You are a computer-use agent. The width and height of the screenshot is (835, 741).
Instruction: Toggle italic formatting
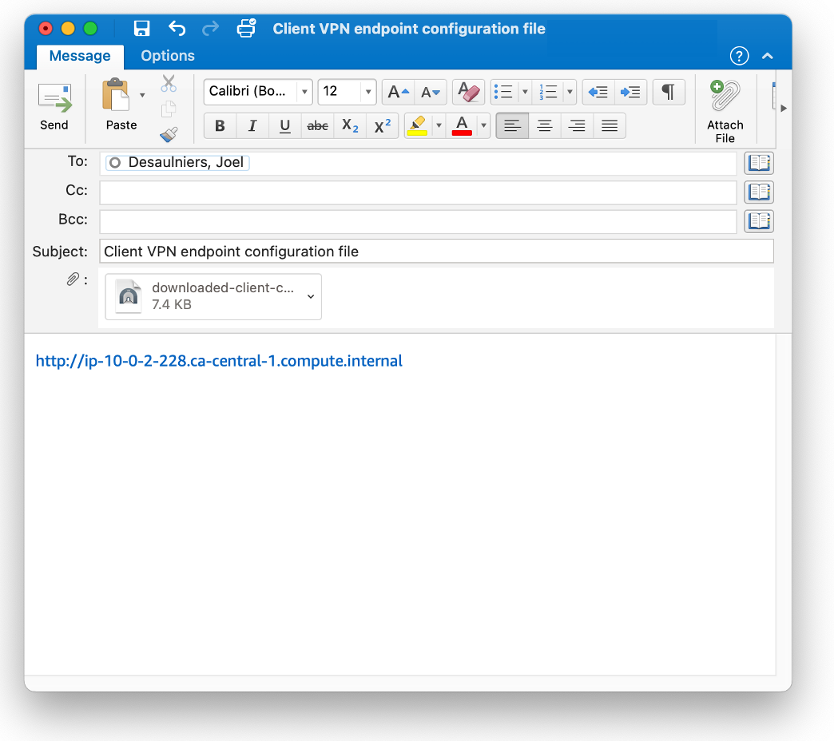252,125
